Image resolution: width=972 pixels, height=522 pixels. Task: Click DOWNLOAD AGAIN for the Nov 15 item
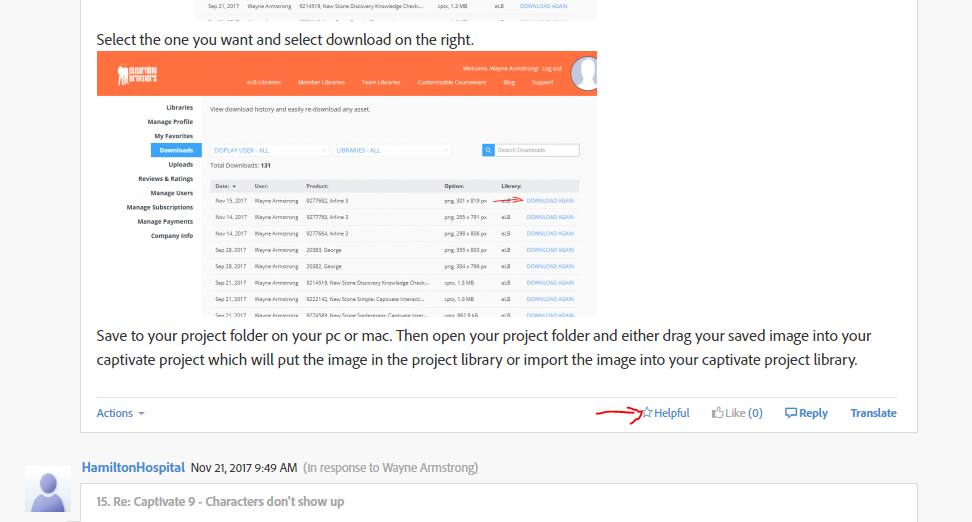click(x=550, y=200)
